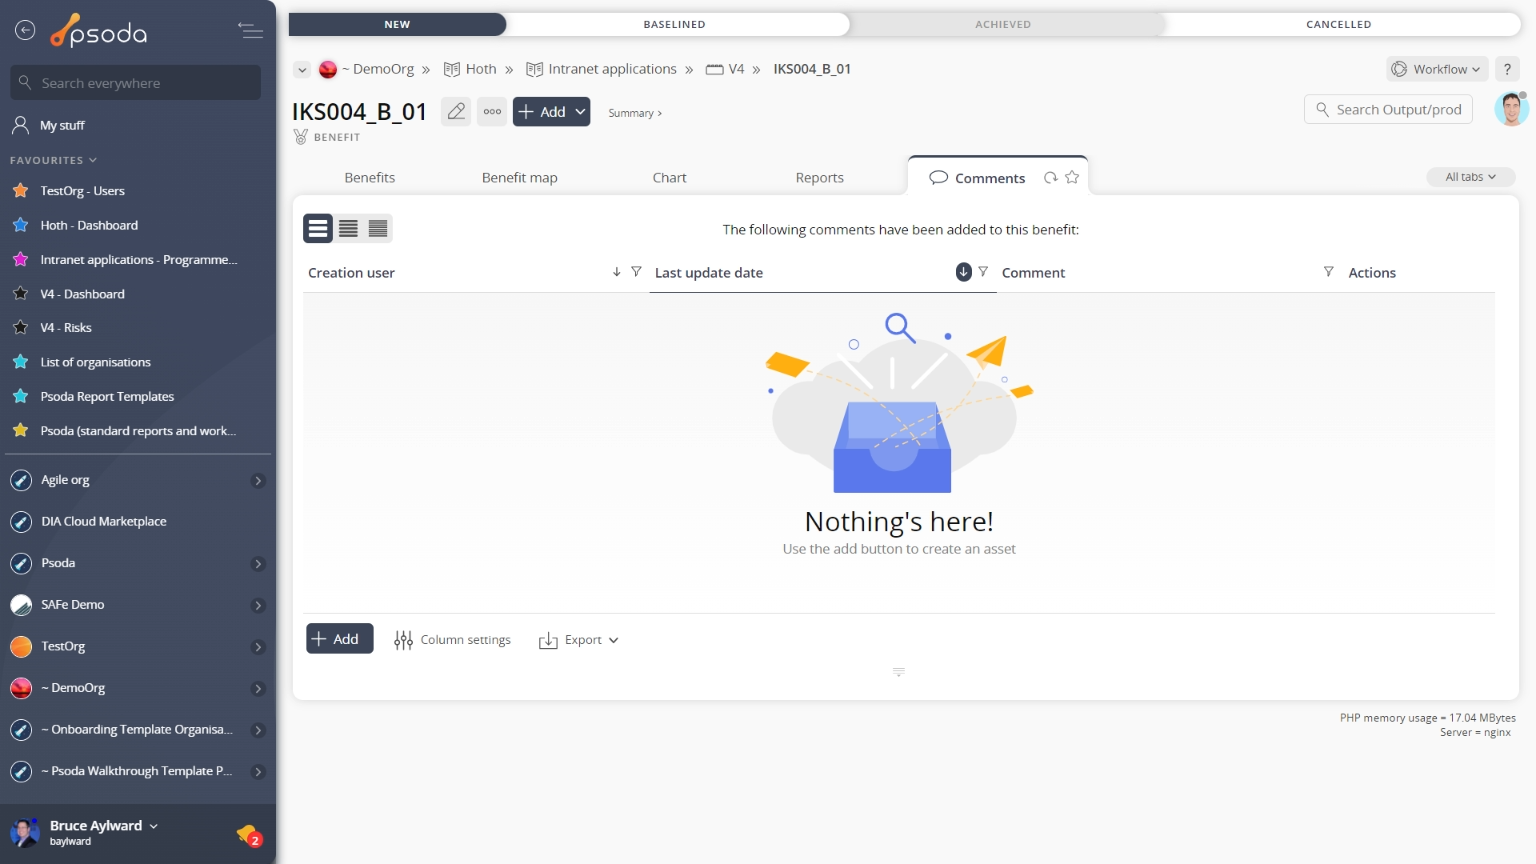Open the help question mark button
Viewport: 1536px width, 864px height.
coord(1507,69)
